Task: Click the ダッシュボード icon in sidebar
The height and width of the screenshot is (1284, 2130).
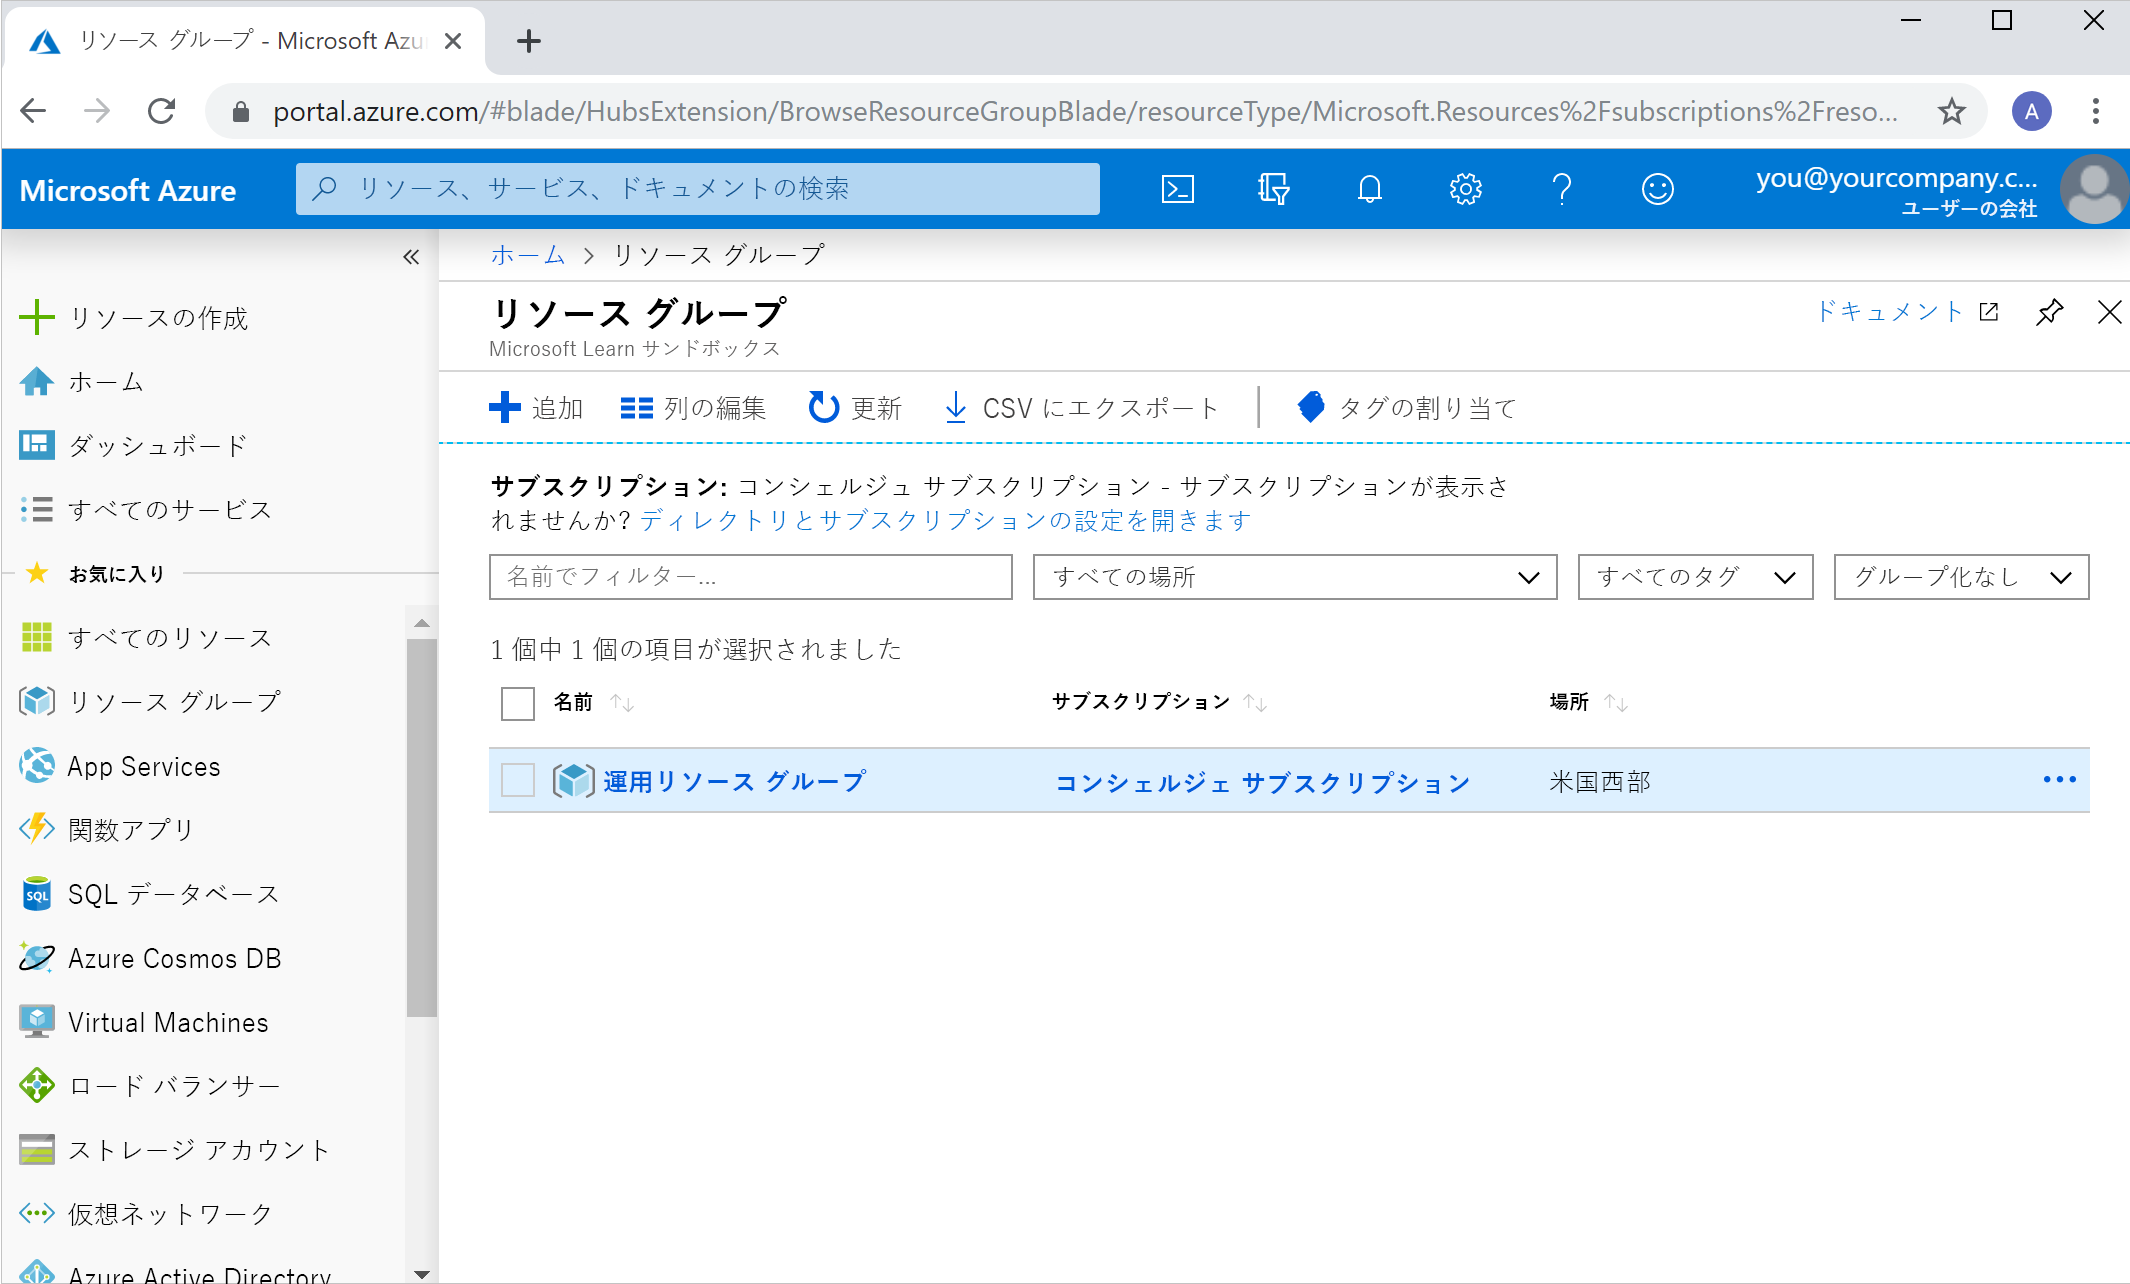Action: tap(37, 445)
